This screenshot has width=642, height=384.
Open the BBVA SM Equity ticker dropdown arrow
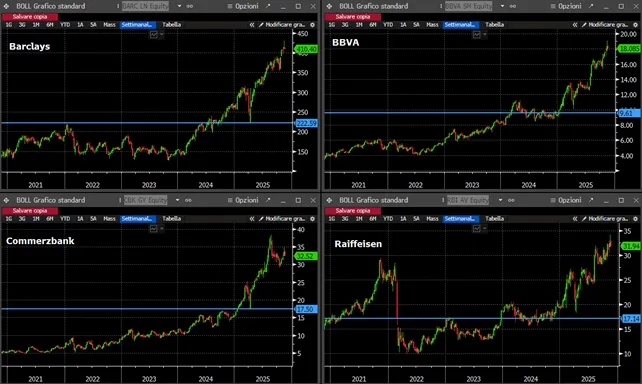[502, 6]
